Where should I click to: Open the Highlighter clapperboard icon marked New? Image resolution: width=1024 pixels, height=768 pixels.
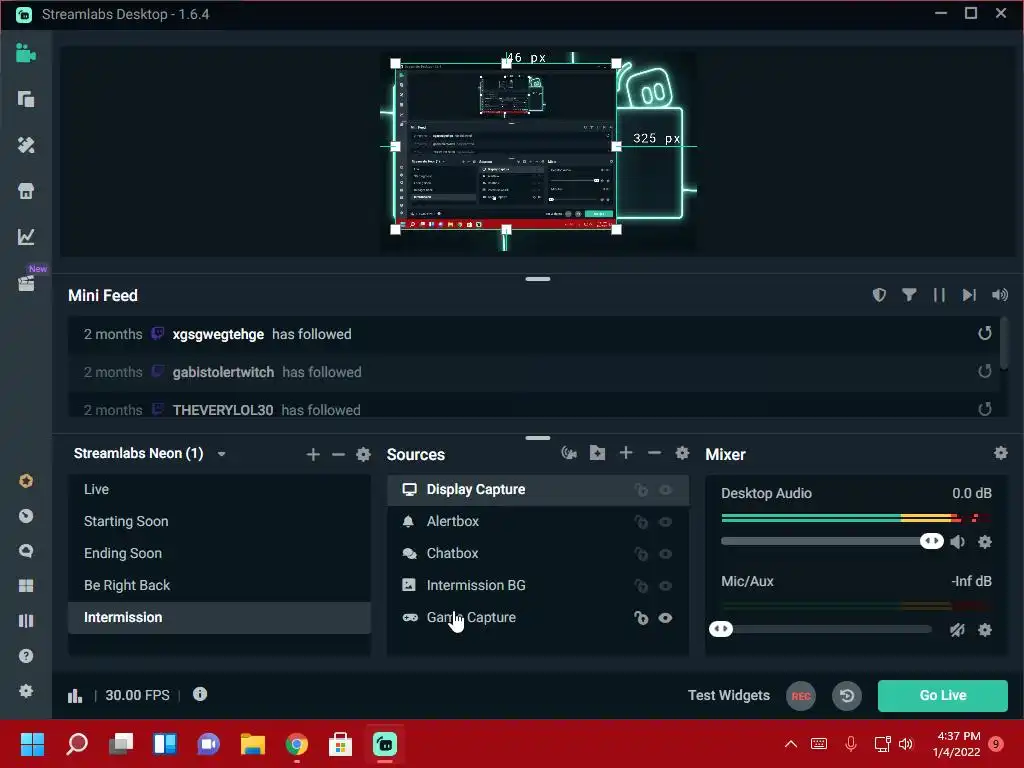[x=27, y=282]
